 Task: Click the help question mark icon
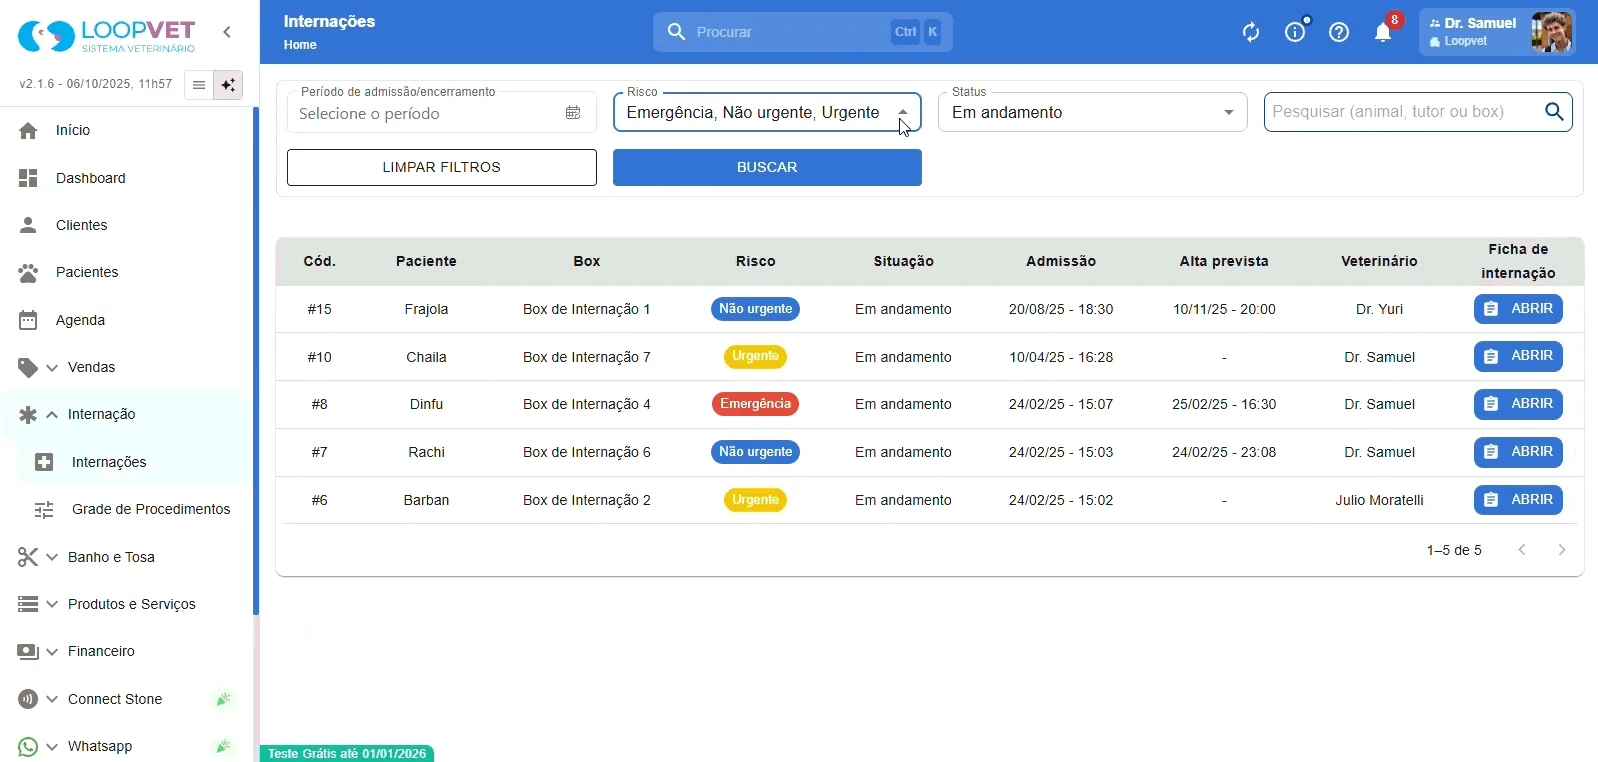click(x=1339, y=32)
